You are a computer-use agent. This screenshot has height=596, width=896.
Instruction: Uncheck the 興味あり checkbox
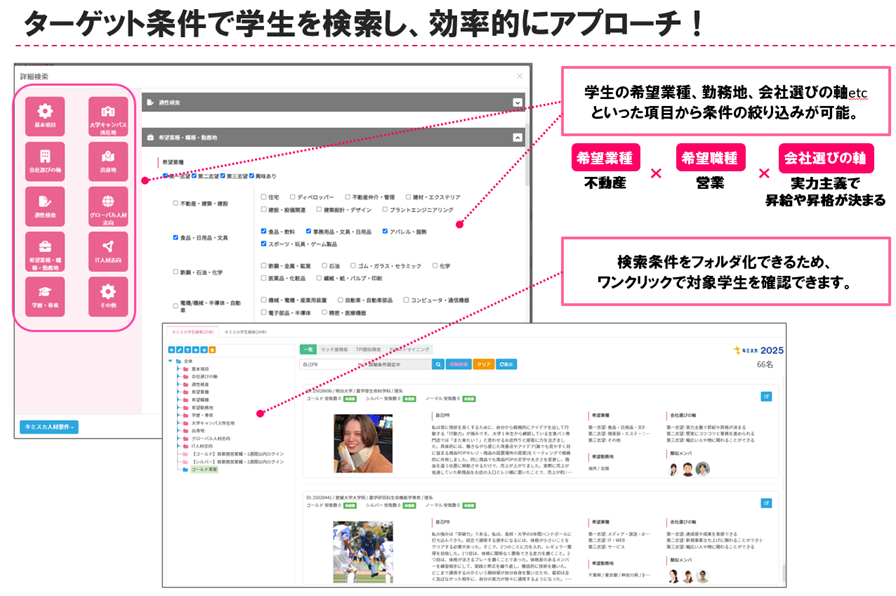click(x=251, y=176)
